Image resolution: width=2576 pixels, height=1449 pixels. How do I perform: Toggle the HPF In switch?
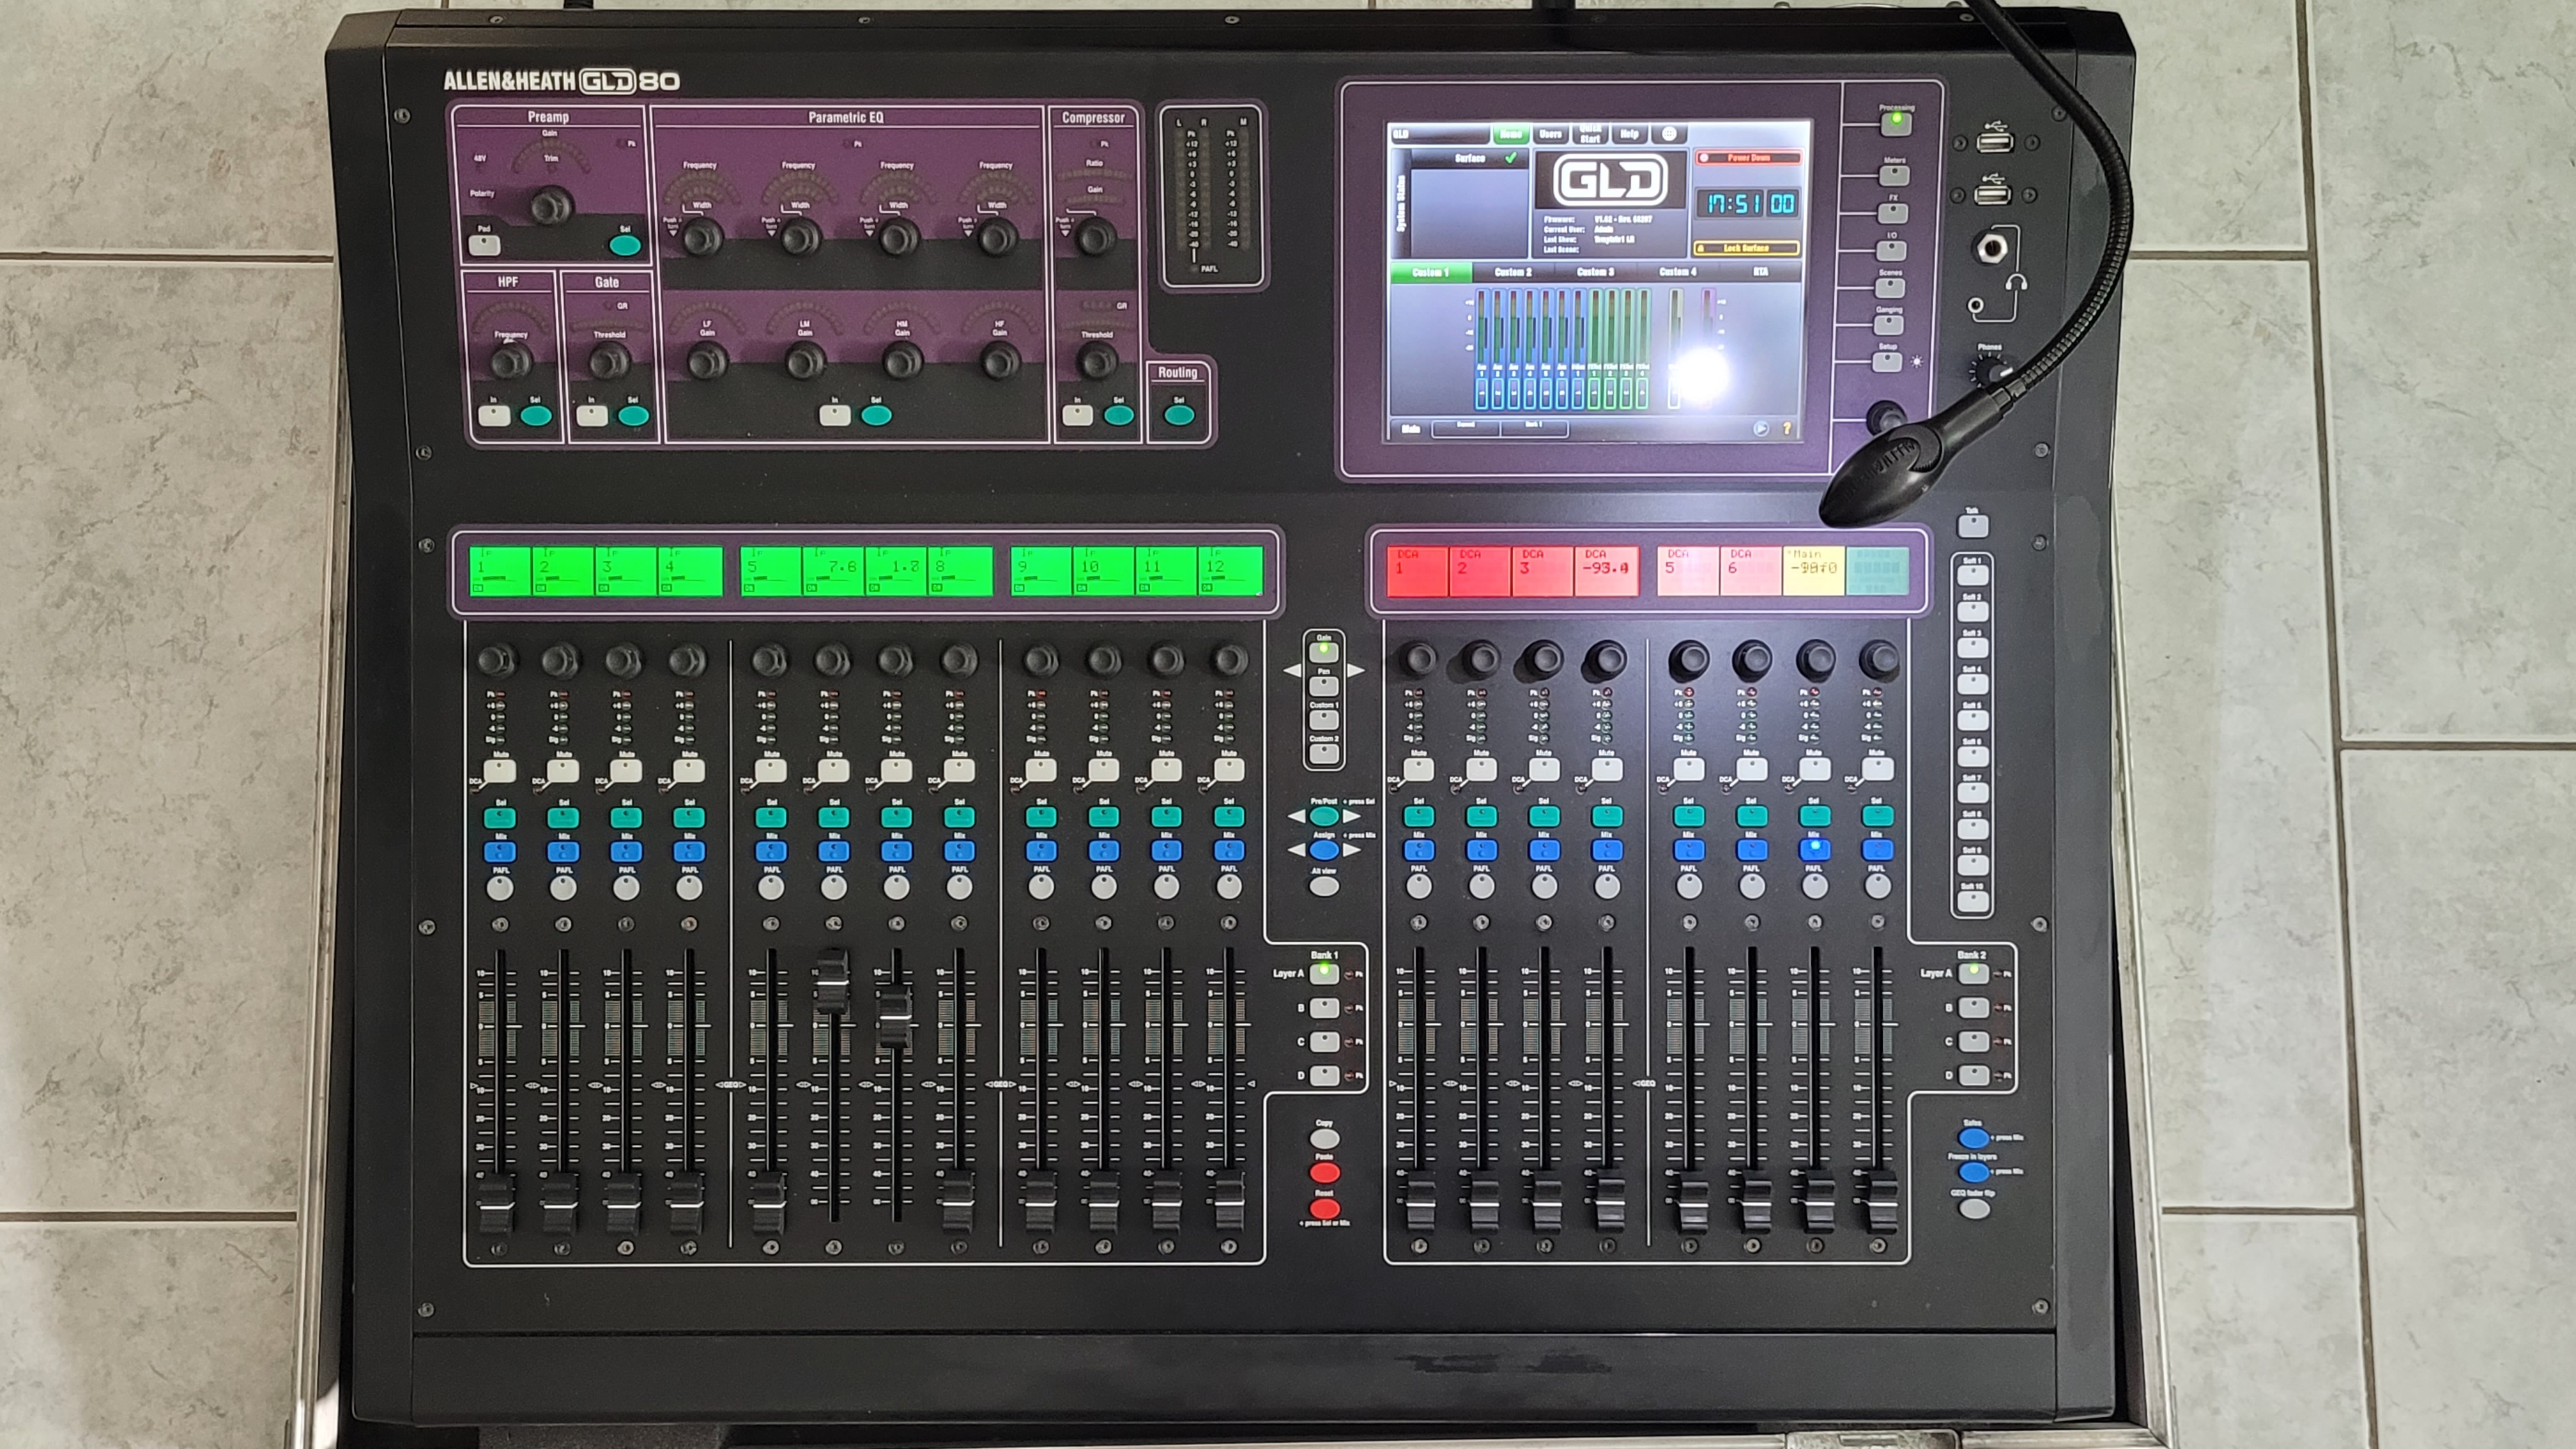click(494, 415)
